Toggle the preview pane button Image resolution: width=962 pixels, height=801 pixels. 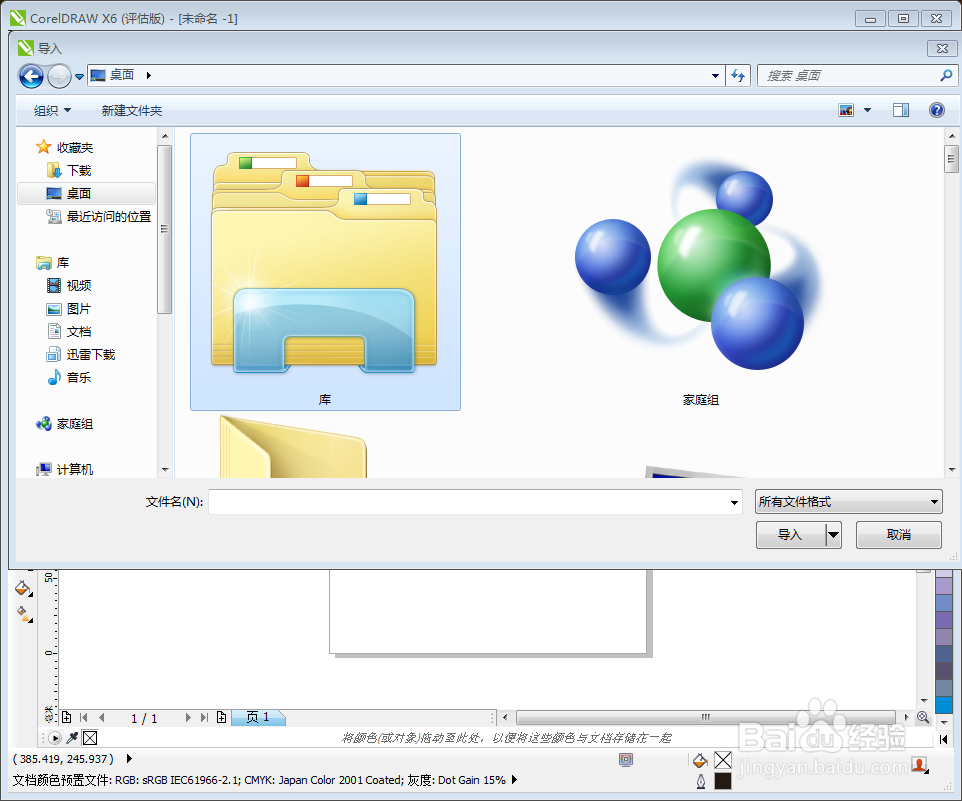(x=900, y=110)
